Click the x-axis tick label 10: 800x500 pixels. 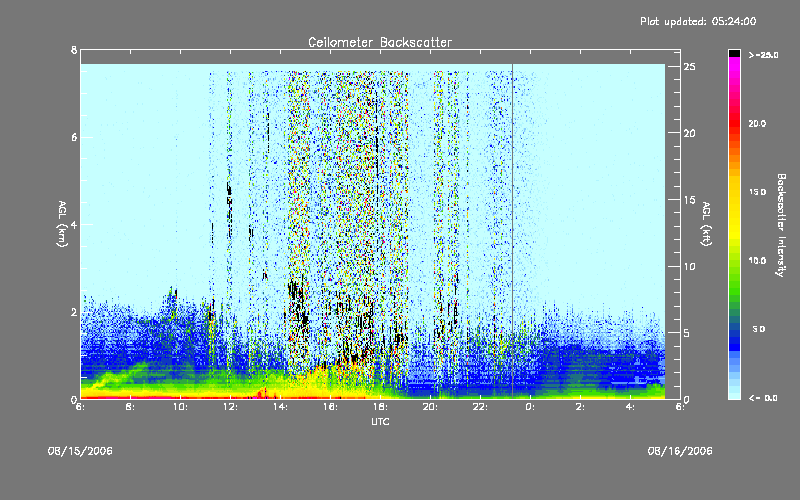point(180,407)
